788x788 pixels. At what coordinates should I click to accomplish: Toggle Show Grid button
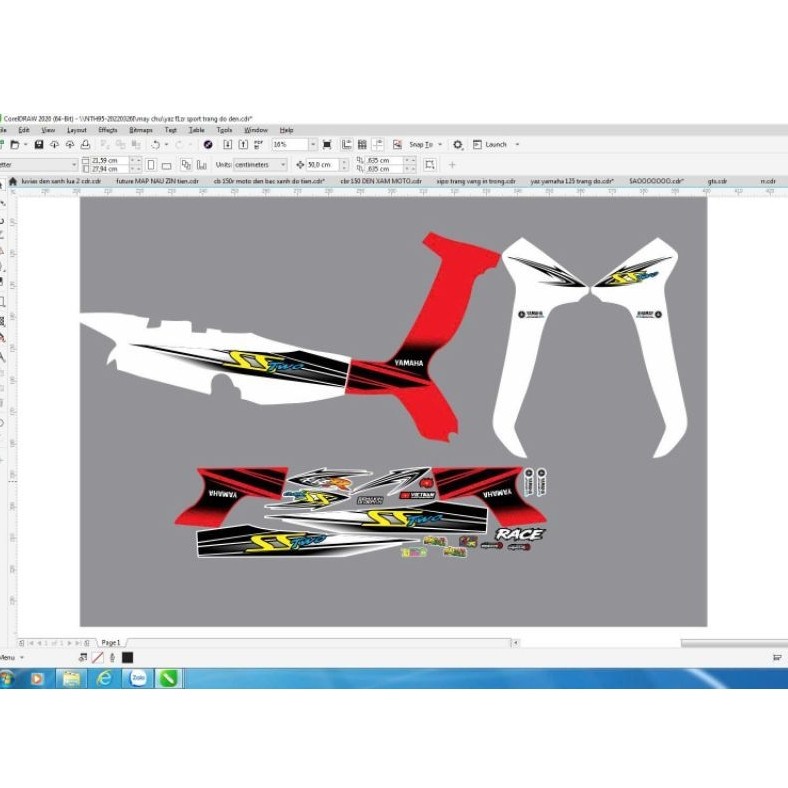tap(362, 145)
